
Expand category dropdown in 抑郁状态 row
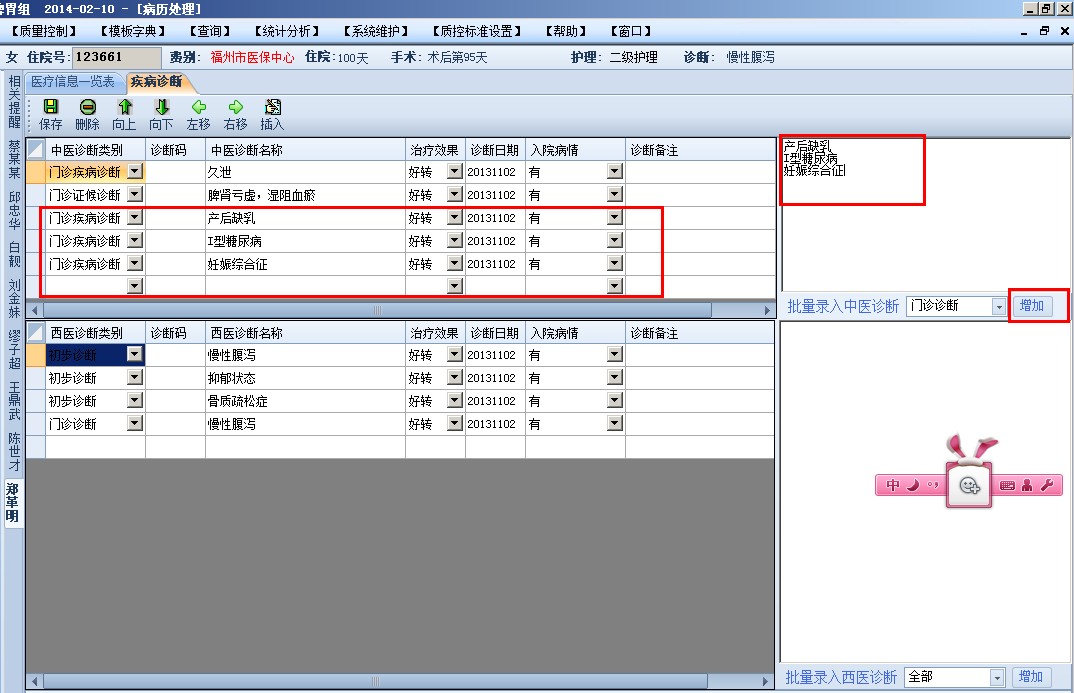click(135, 377)
